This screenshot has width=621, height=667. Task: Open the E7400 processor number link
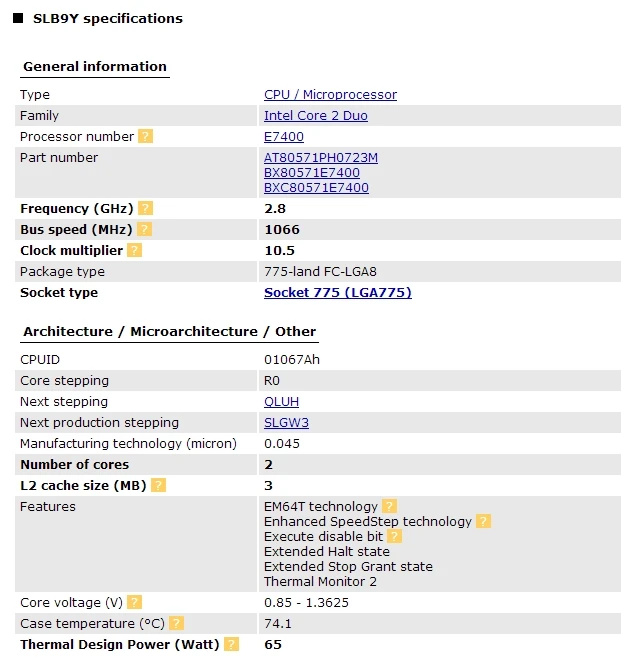(284, 137)
